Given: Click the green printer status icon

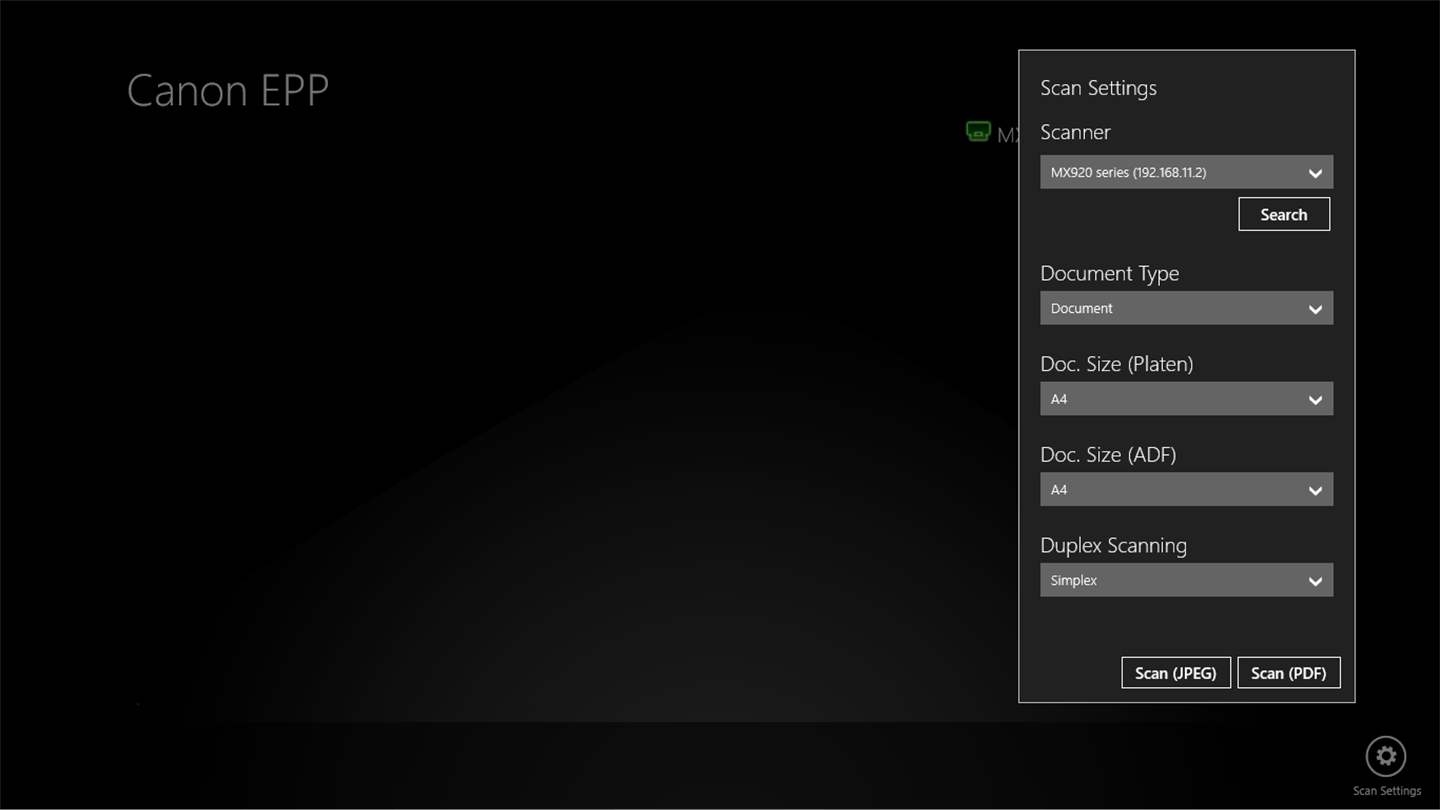Looking at the screenshot, I should click(x=977, y=132).
